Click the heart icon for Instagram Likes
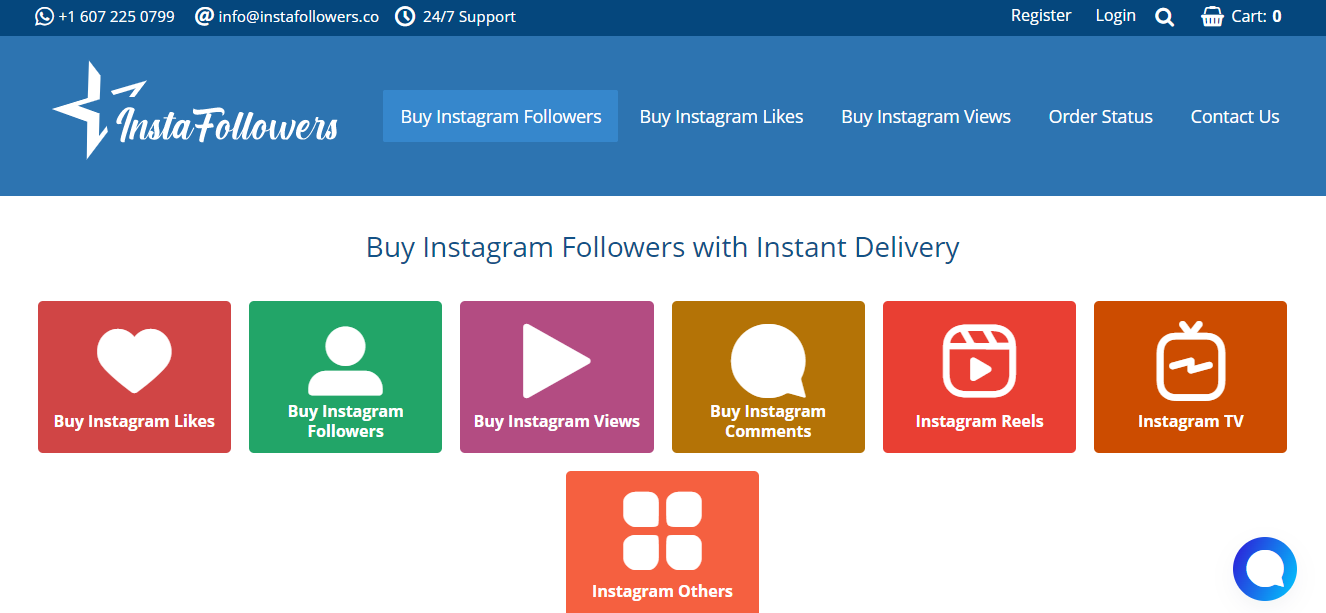 [134, 360]
